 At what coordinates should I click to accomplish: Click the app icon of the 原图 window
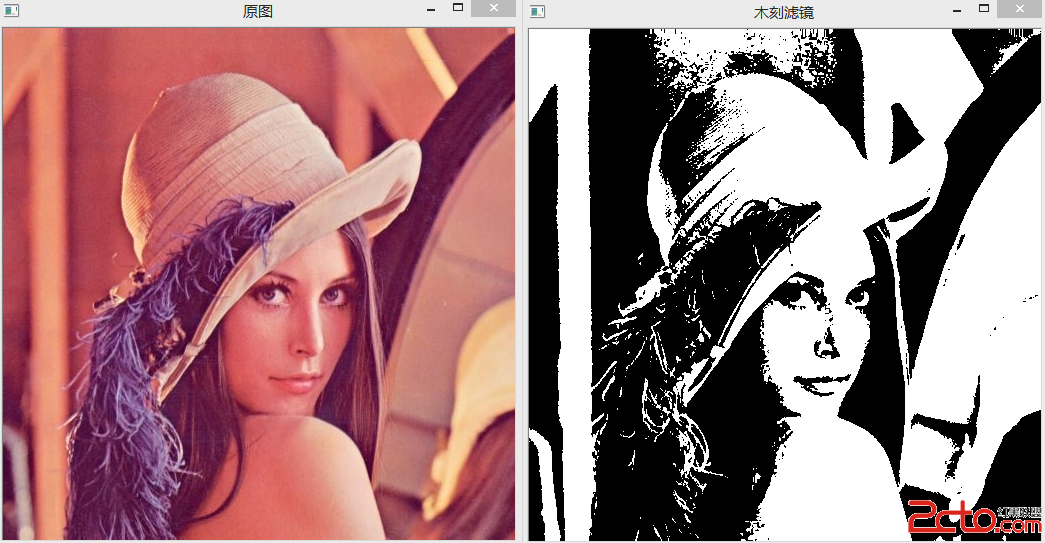coord(11,11)
